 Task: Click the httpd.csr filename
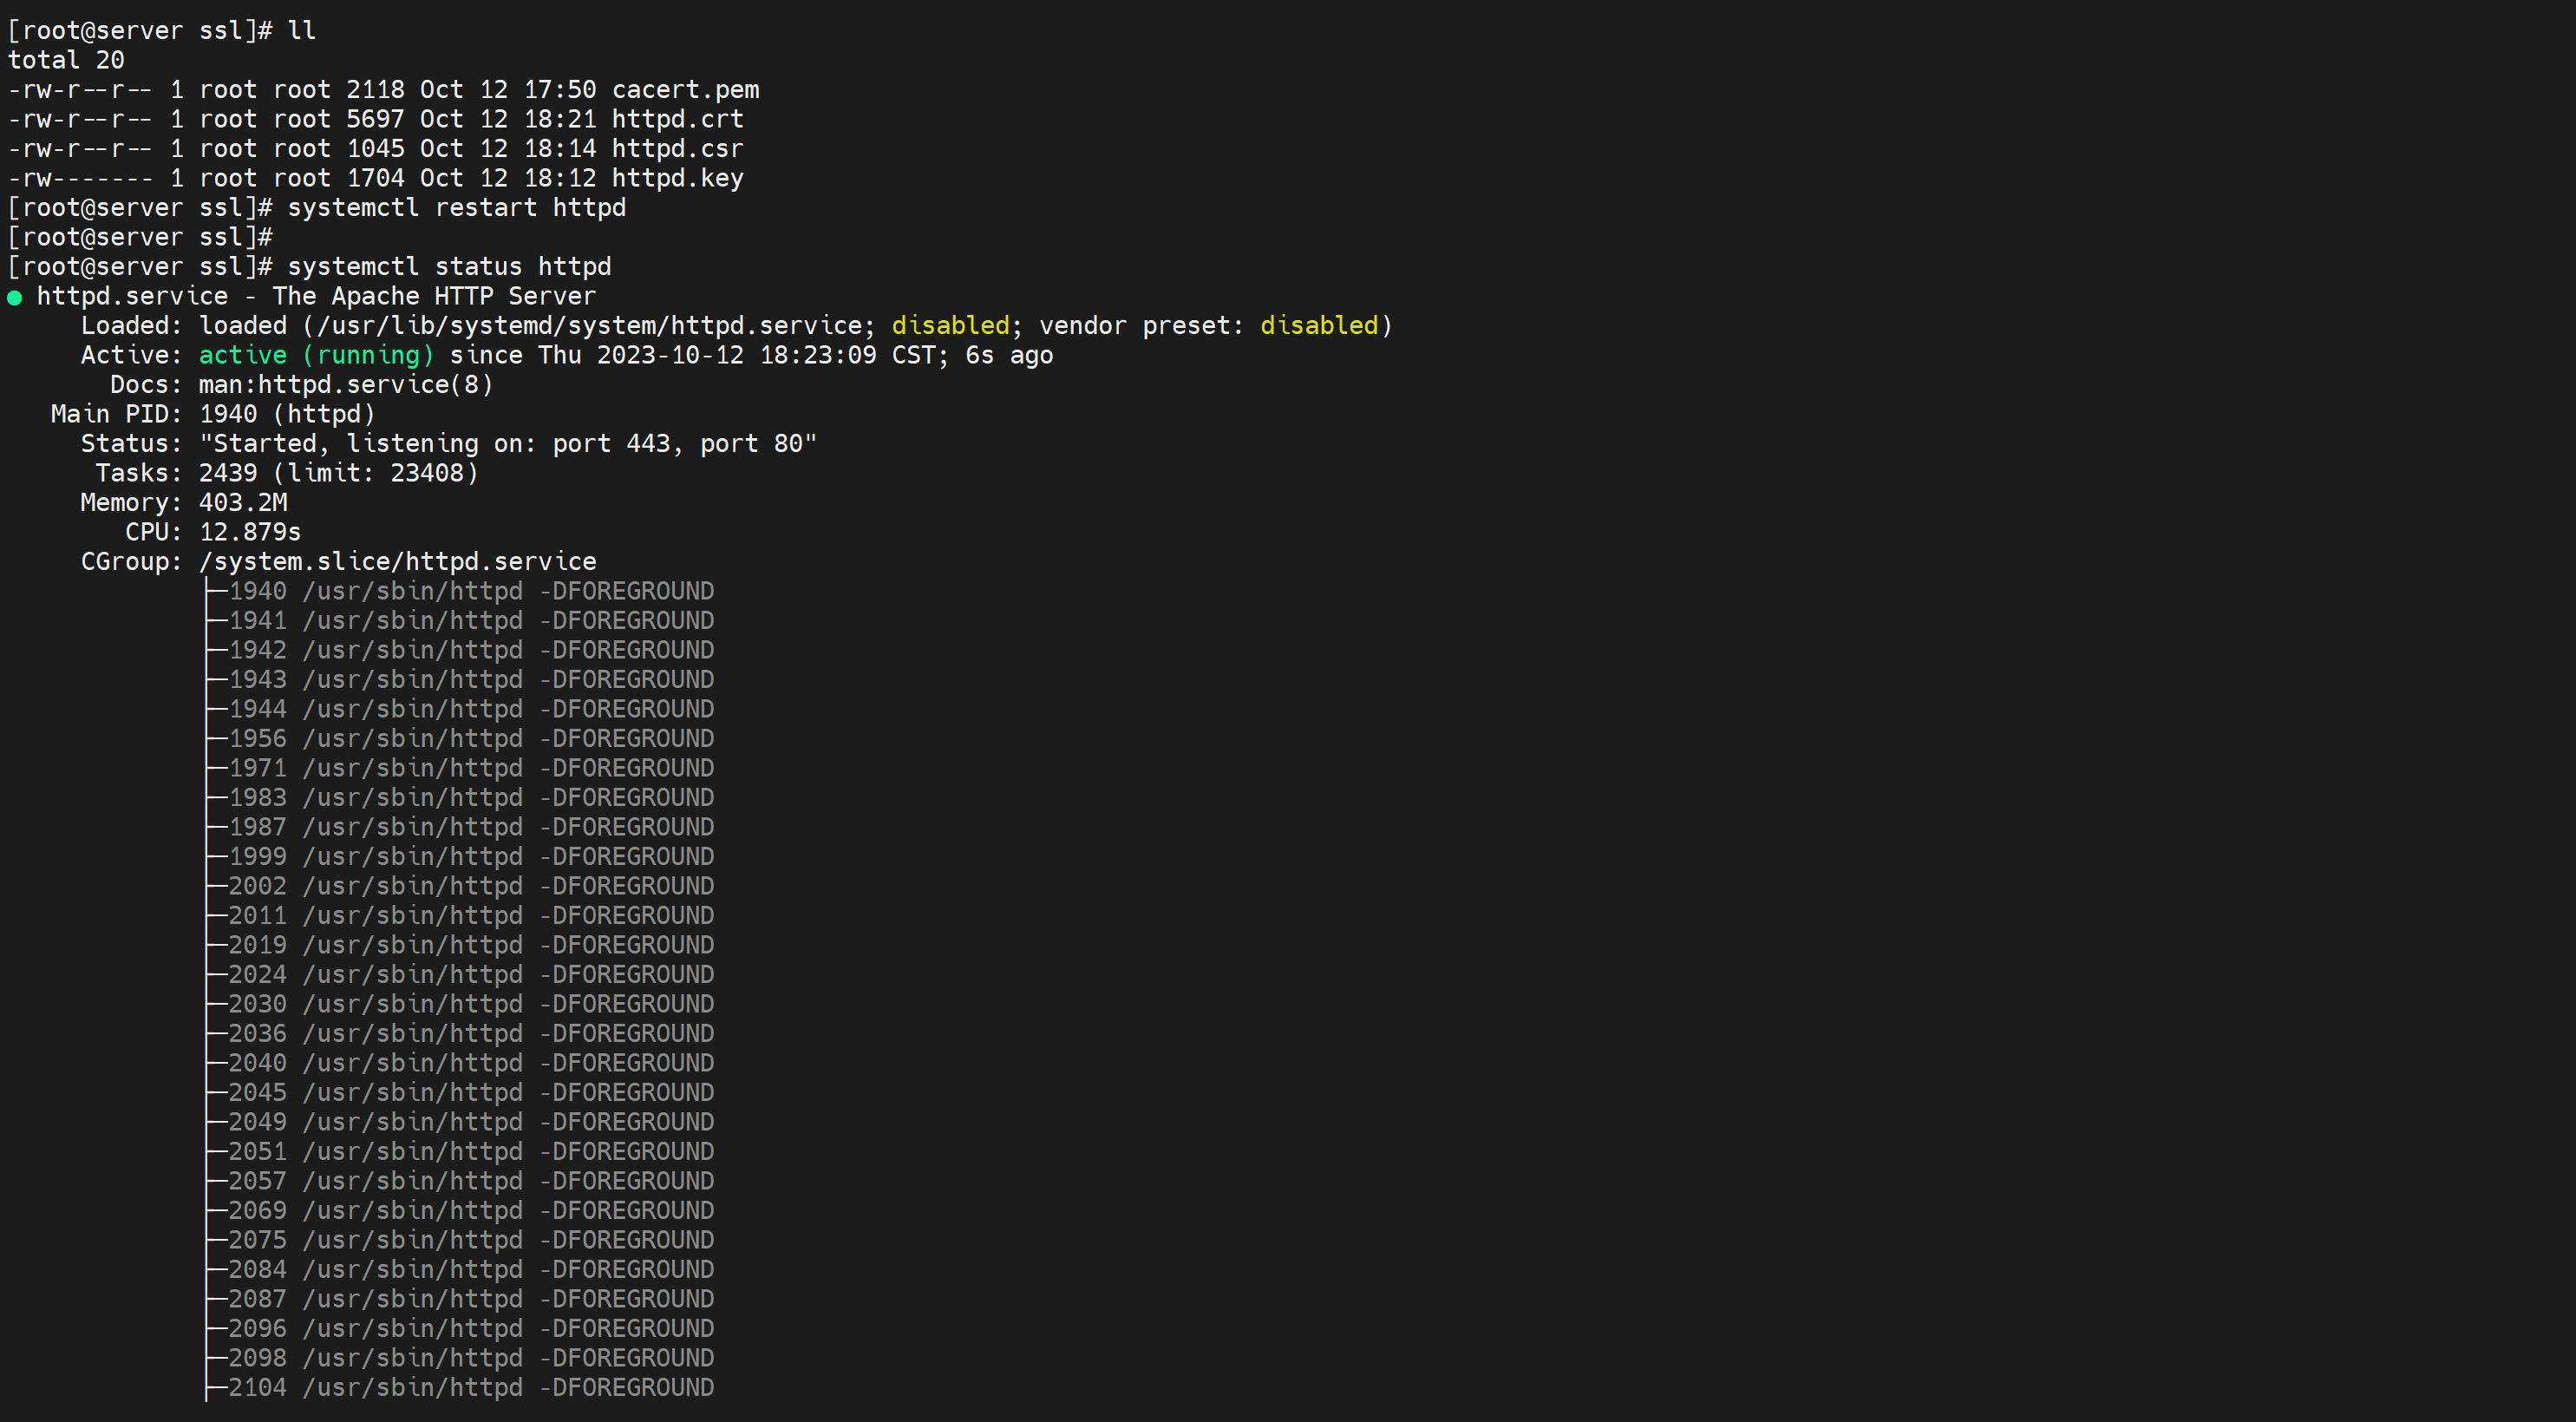[677, 149]
